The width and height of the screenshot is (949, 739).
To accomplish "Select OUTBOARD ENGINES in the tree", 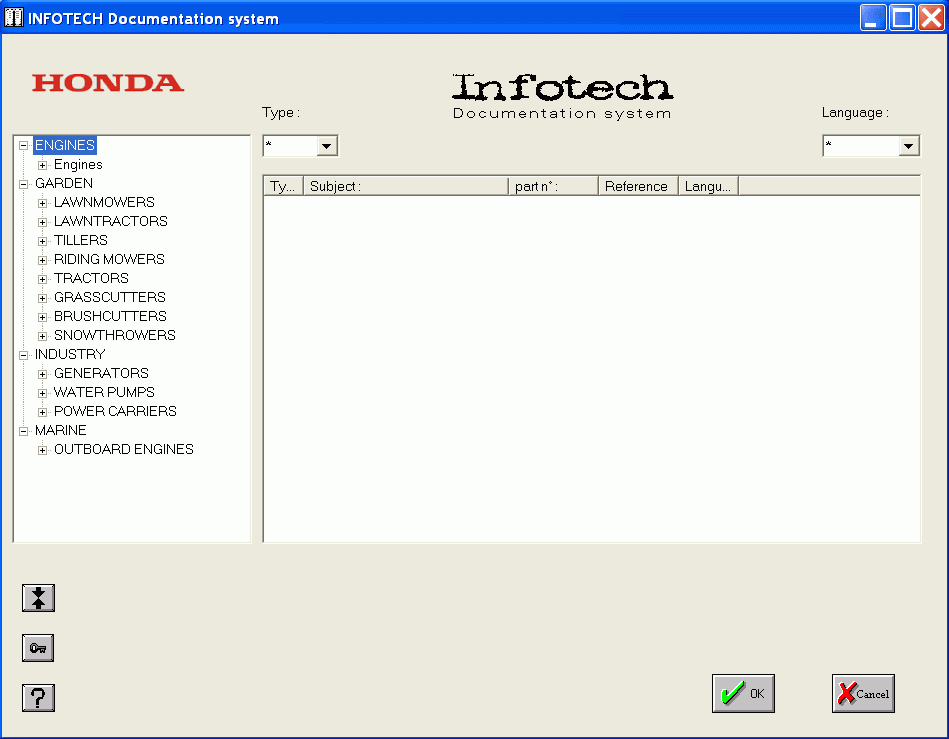I will pyautogui.click(x=123, y=449).
